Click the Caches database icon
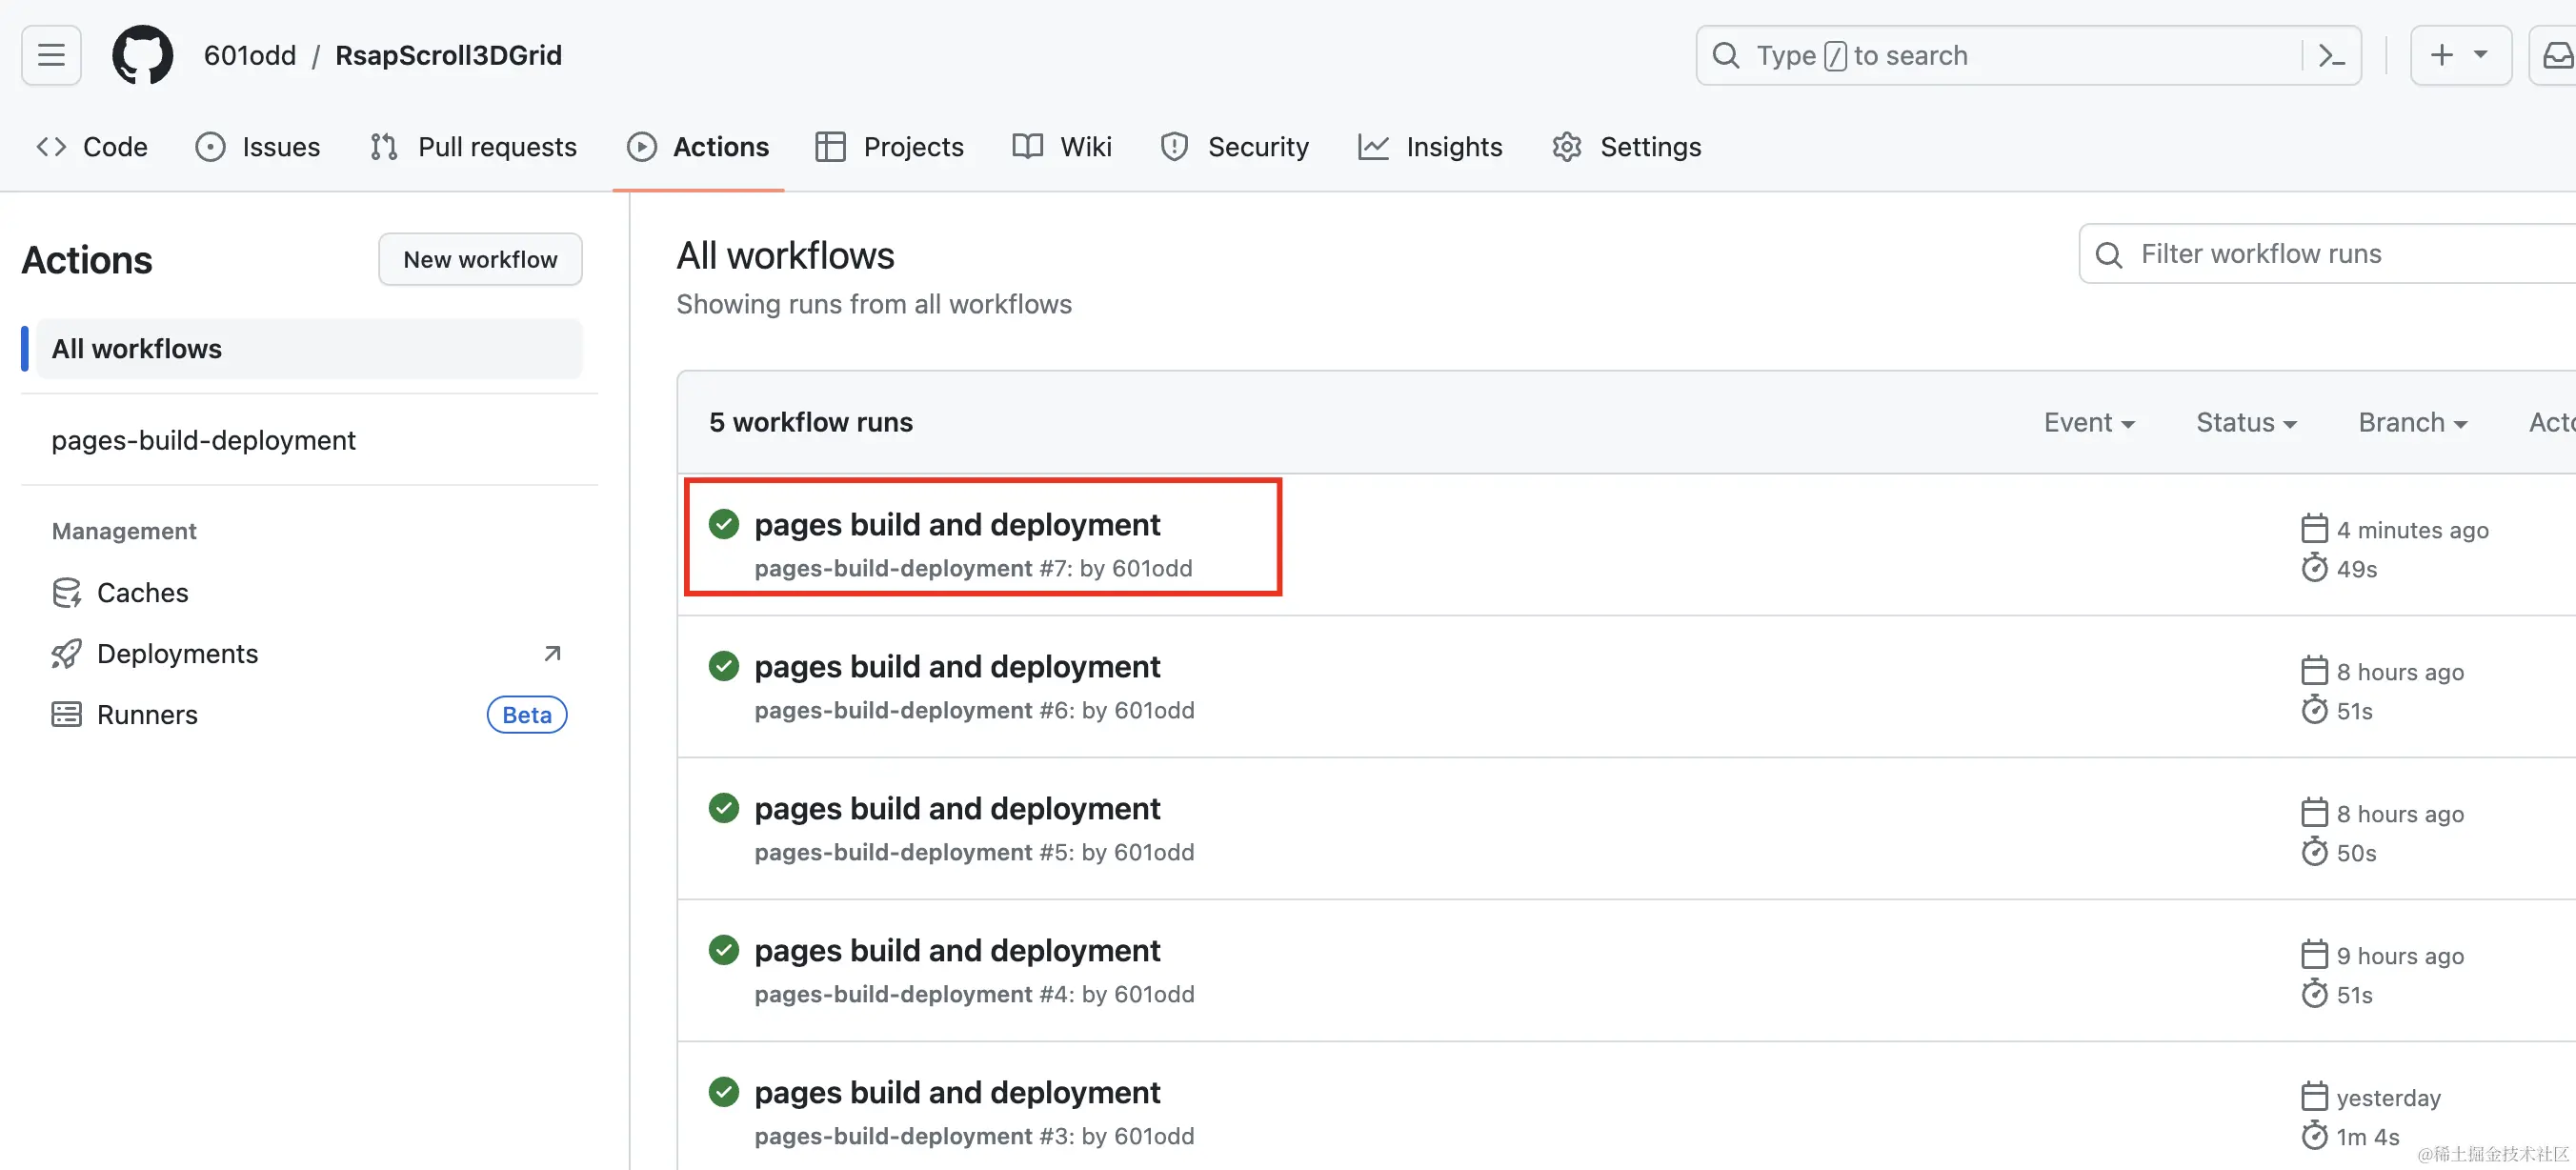 click(66, 593)
